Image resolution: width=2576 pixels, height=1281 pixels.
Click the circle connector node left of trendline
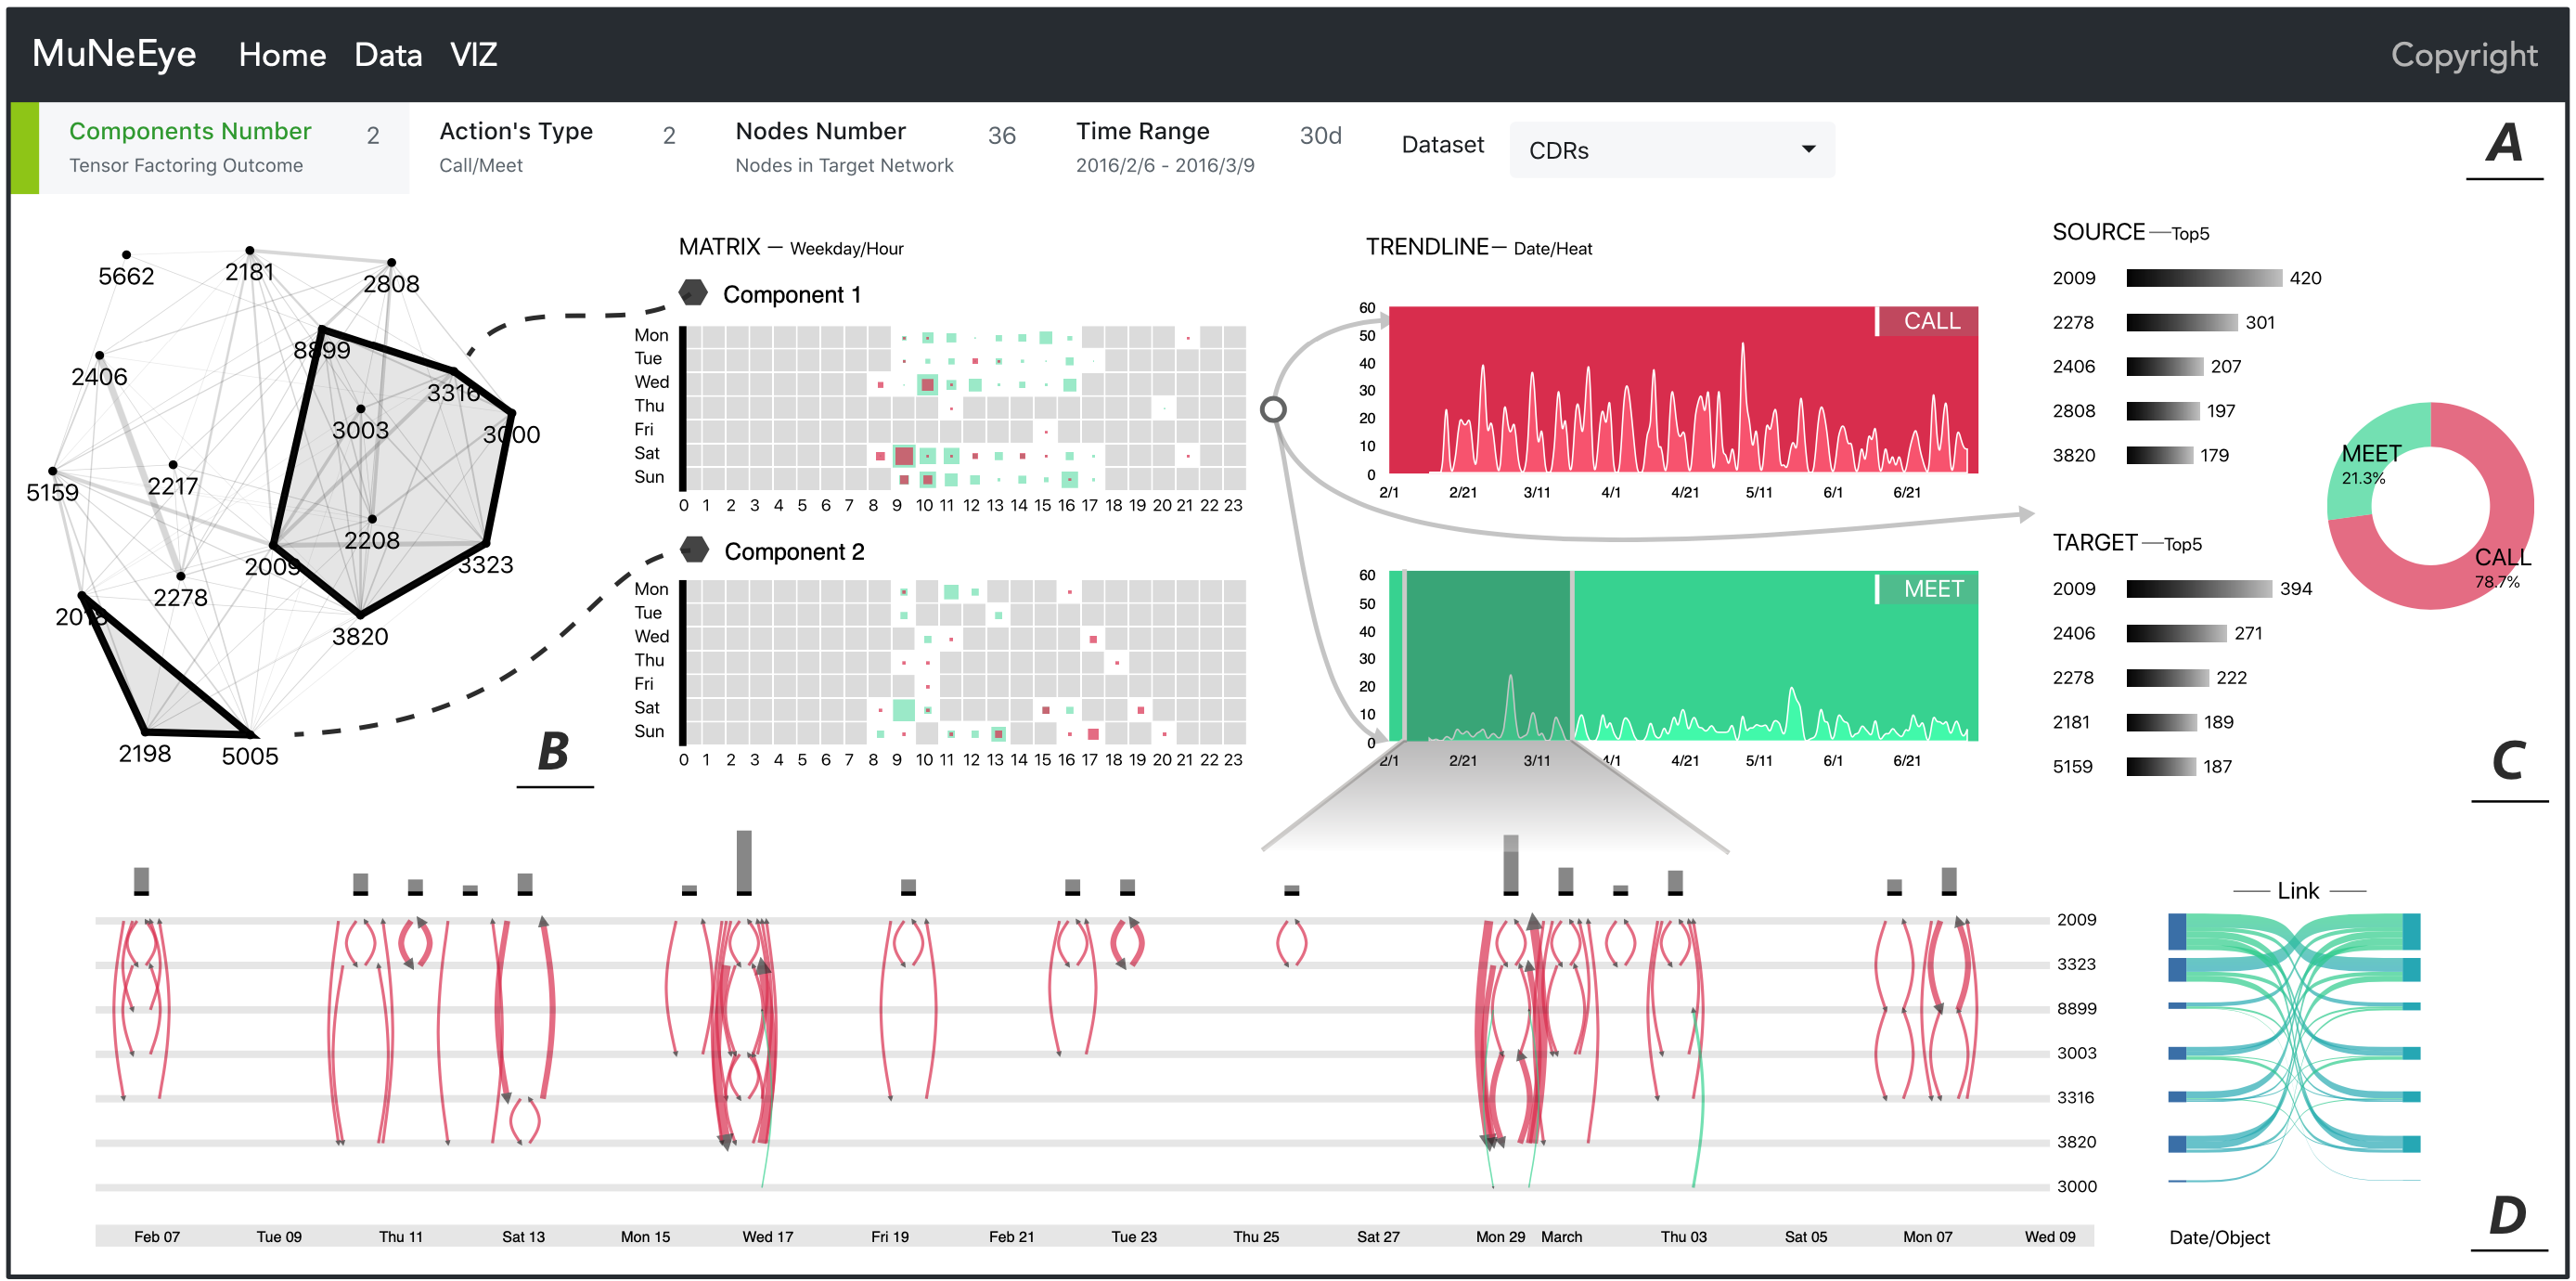click(1272, 409)
